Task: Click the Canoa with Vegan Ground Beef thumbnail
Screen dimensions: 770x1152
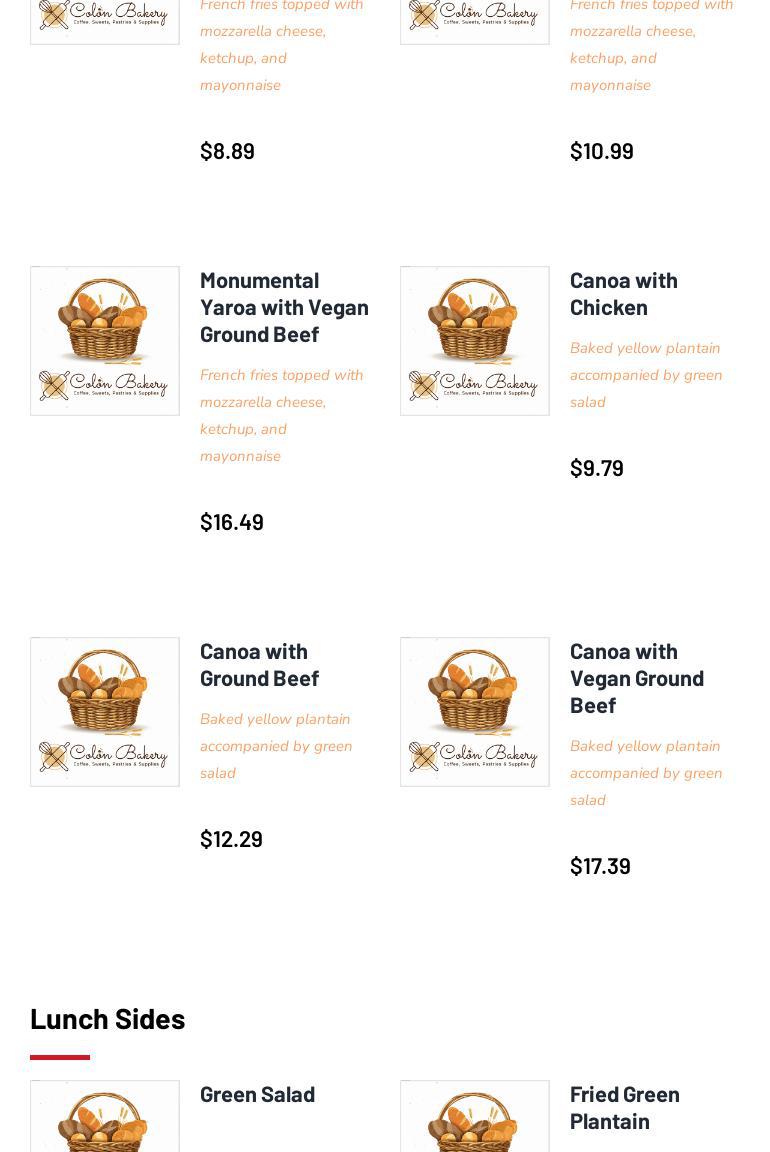Action: (475, 712)
